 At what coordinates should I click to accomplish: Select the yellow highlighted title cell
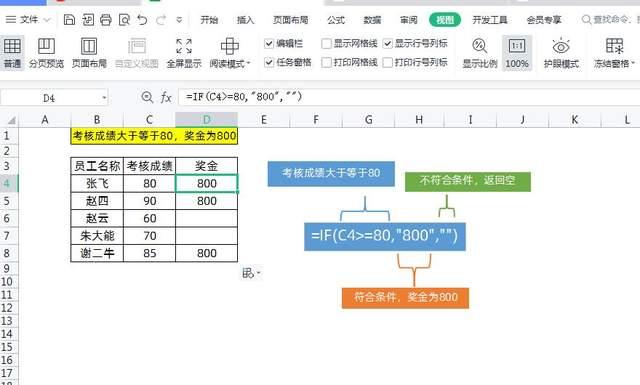pyautogui.click(x=154, y=136)
